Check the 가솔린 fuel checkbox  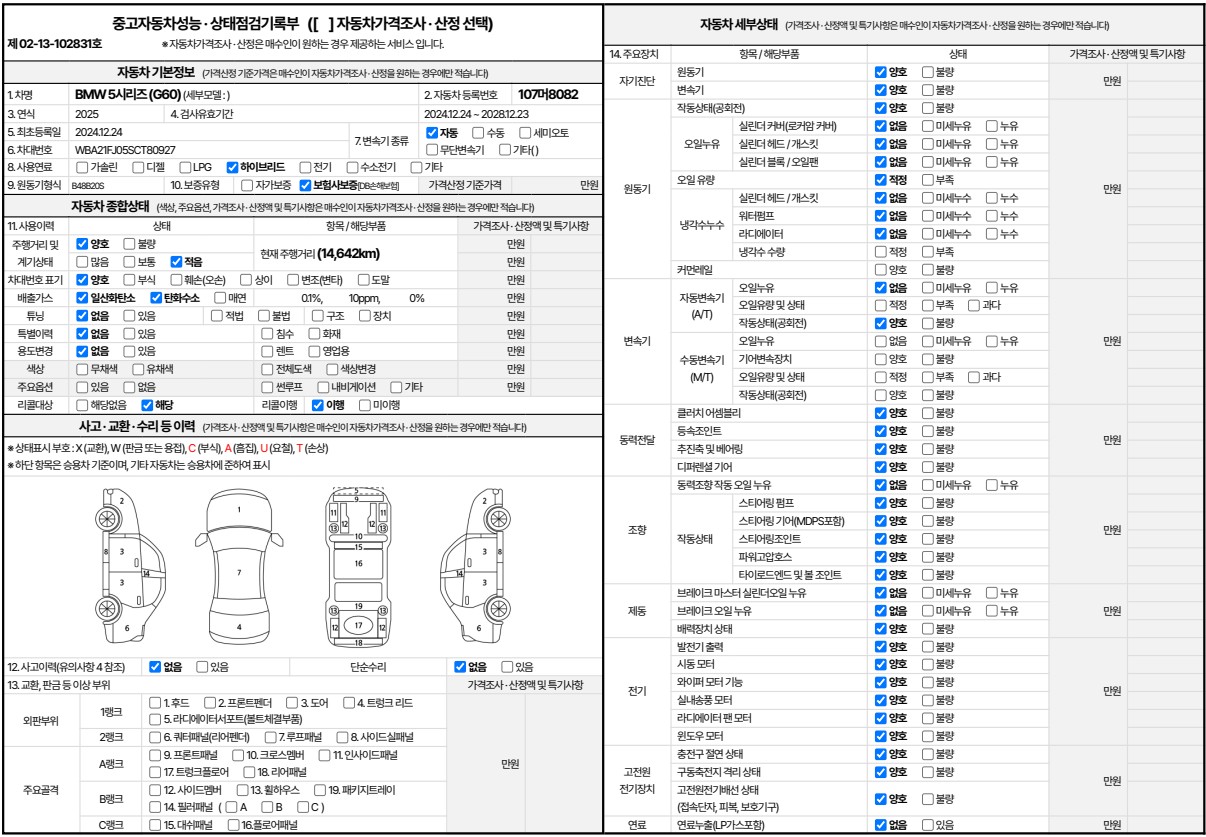[x=82, y=167]
